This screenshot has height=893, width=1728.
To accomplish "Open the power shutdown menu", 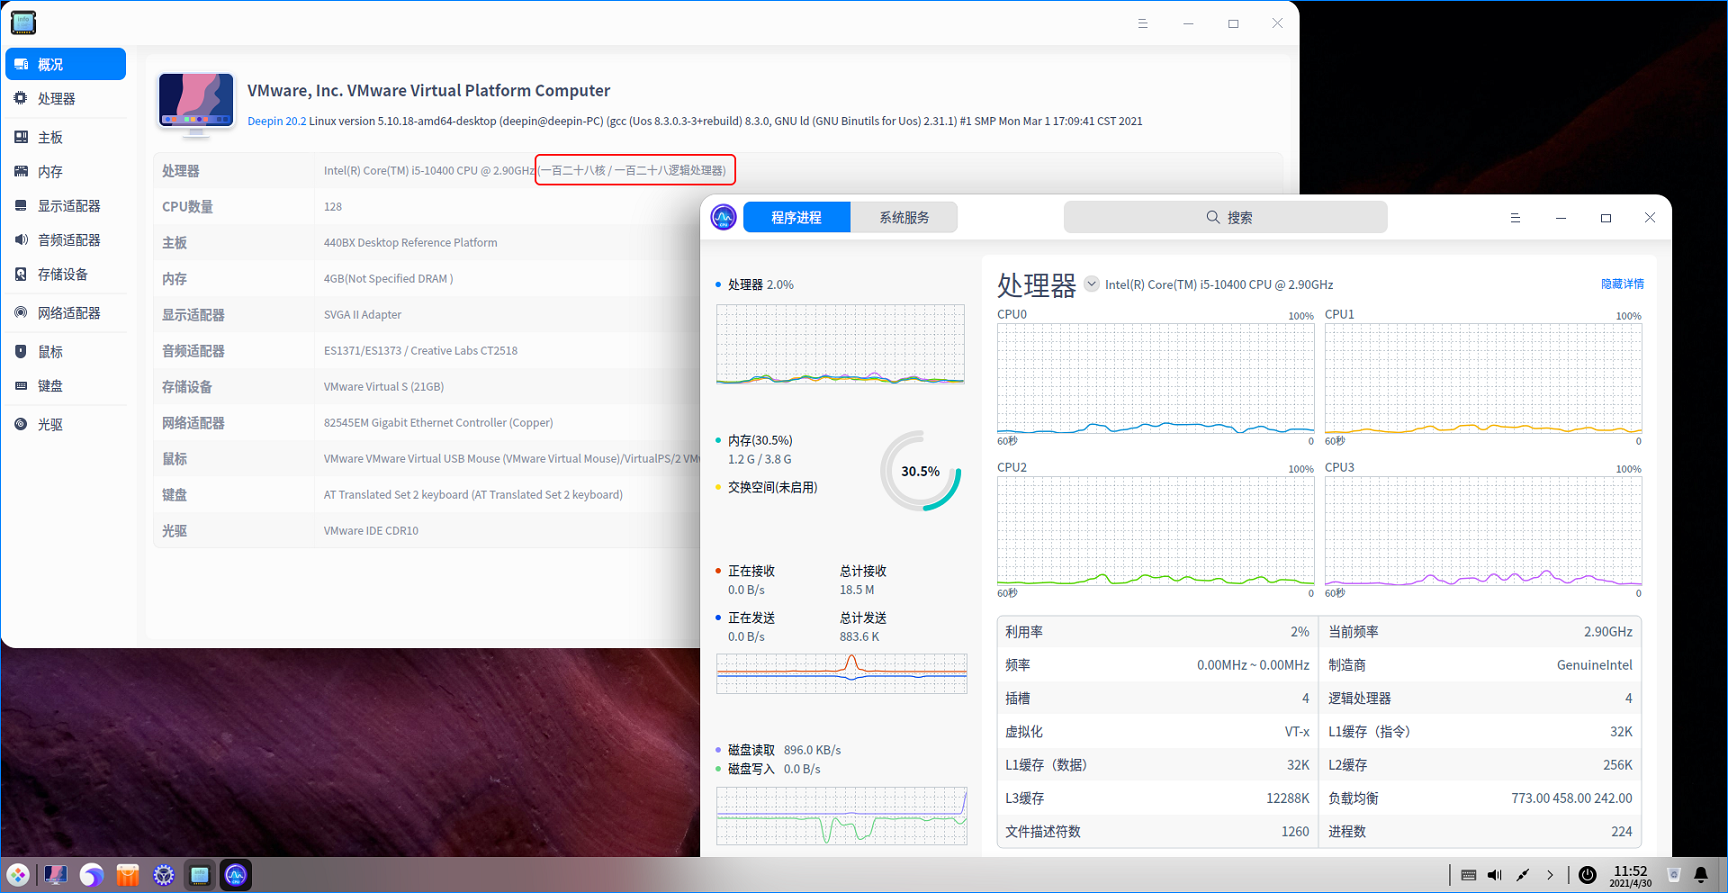I will (1587, 875).
